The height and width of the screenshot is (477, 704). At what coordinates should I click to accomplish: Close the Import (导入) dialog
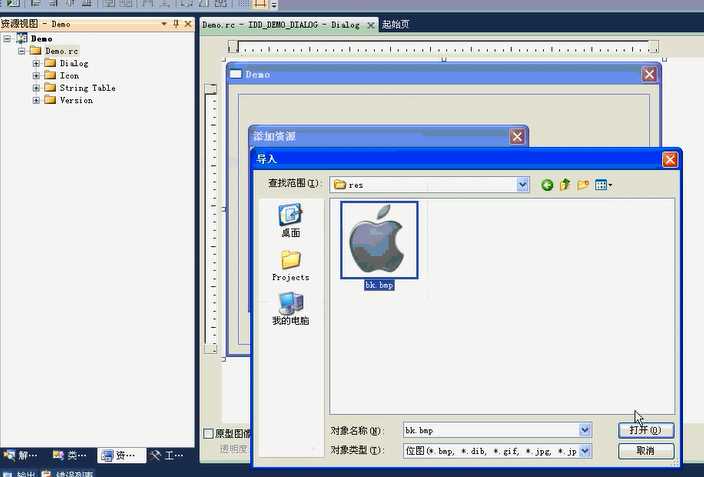[670, 159]
